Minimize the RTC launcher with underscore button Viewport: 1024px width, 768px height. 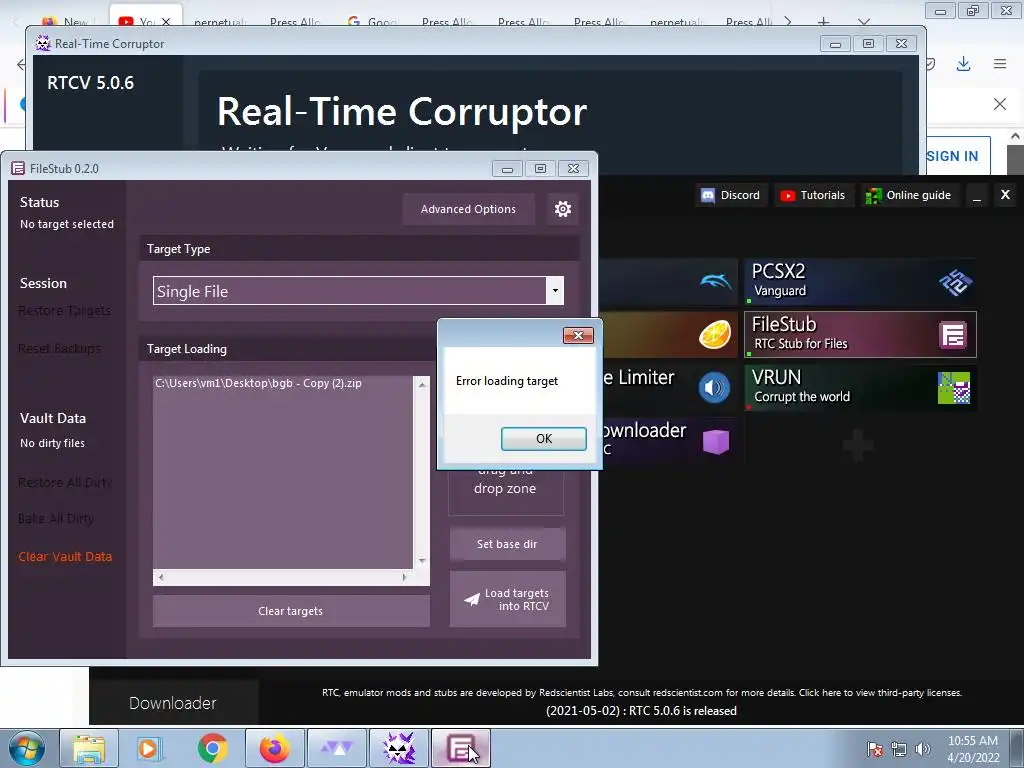coord(976,195)
